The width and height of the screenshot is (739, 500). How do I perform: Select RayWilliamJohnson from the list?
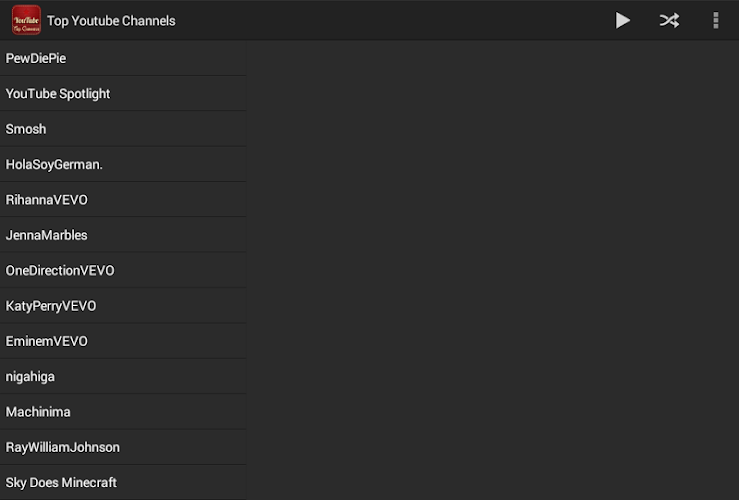122,447
